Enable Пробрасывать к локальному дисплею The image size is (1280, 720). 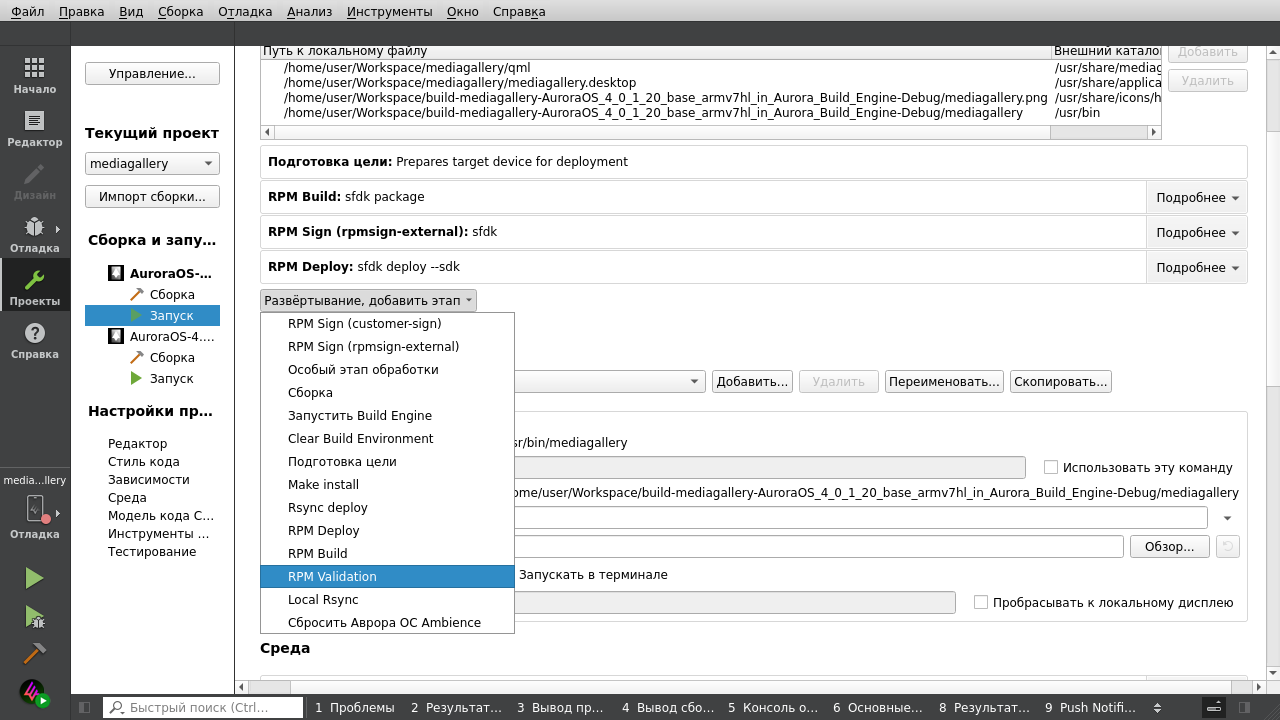(x=980, y=601)
